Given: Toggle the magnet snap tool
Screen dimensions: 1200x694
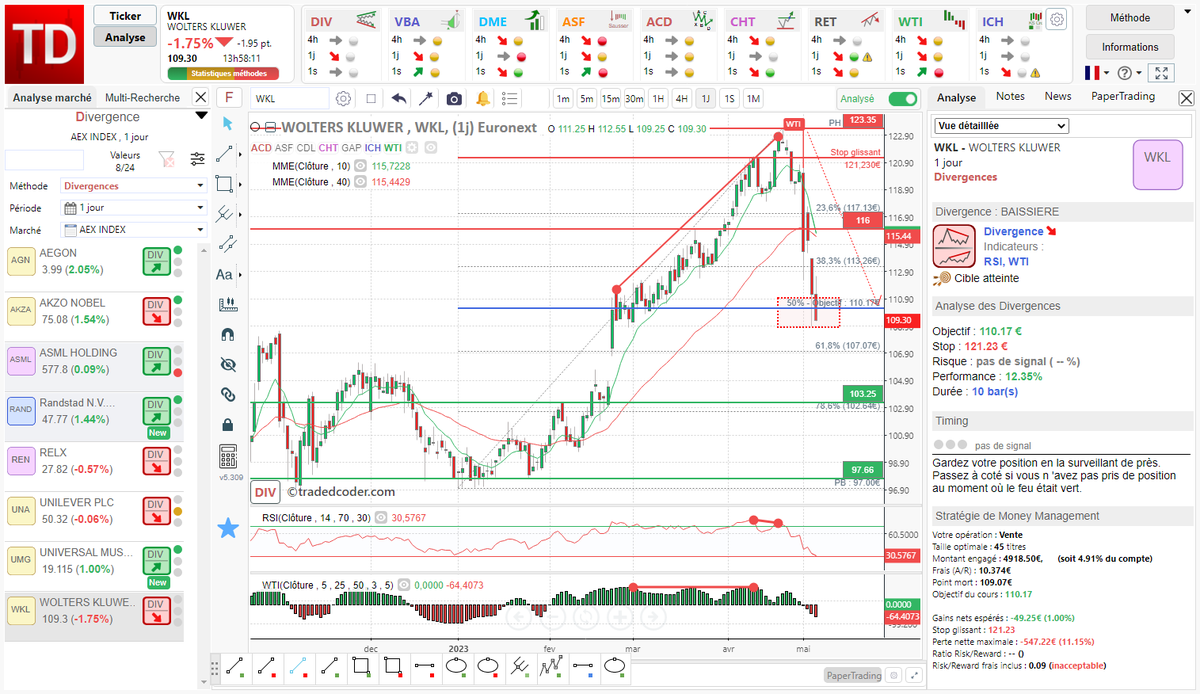Looking at the screenshot, I should tap(228, 335).
